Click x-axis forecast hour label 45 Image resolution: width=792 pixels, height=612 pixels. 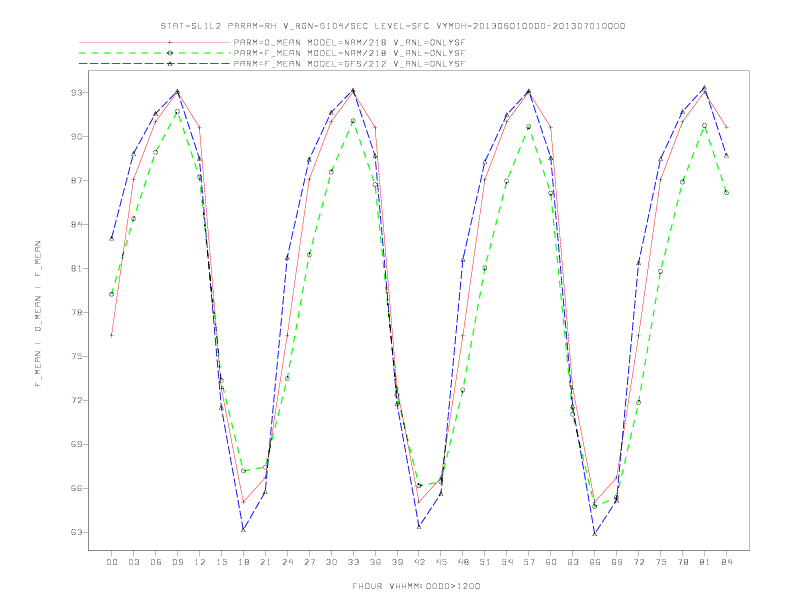(x=441, y=562)
